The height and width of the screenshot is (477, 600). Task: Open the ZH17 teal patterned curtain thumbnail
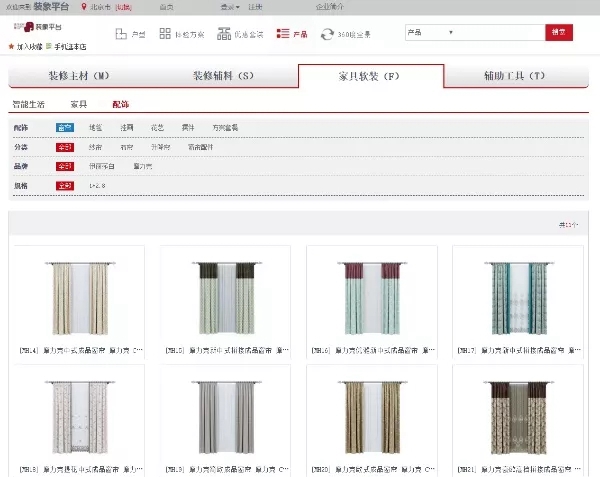pyautogui.click(x=519, y=298)
